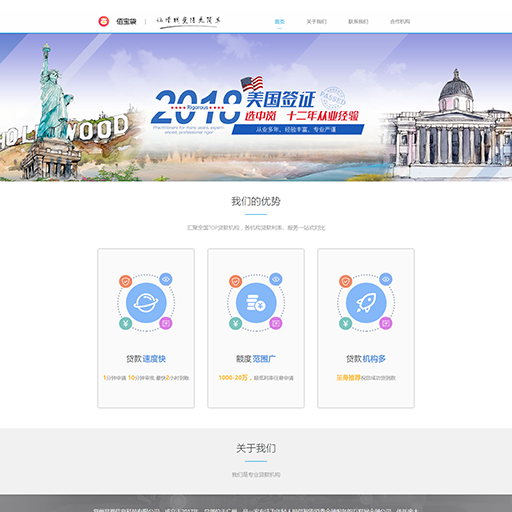Click orange shield icon in 贷款速度快 card
Image resolution: width=512 pixels, height=512 pixels.
(126, 282)
